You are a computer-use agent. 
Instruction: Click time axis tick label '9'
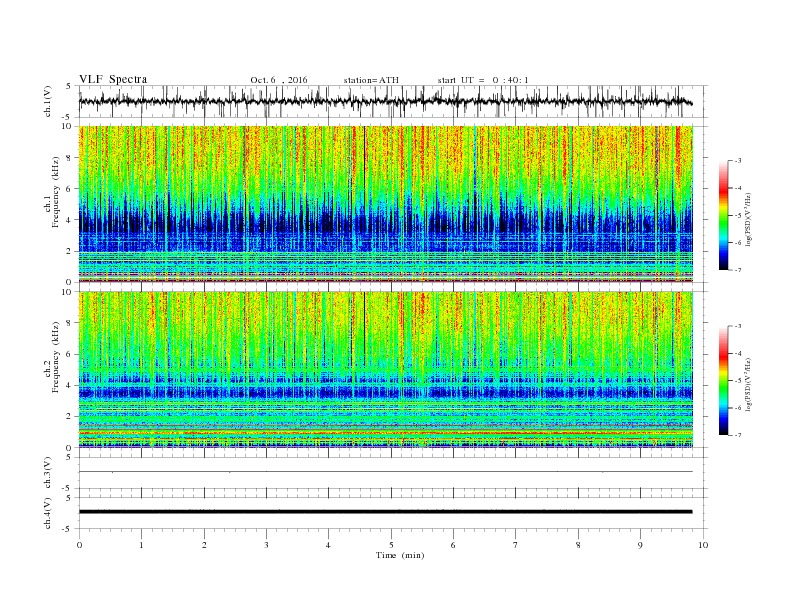coord(640,545)
